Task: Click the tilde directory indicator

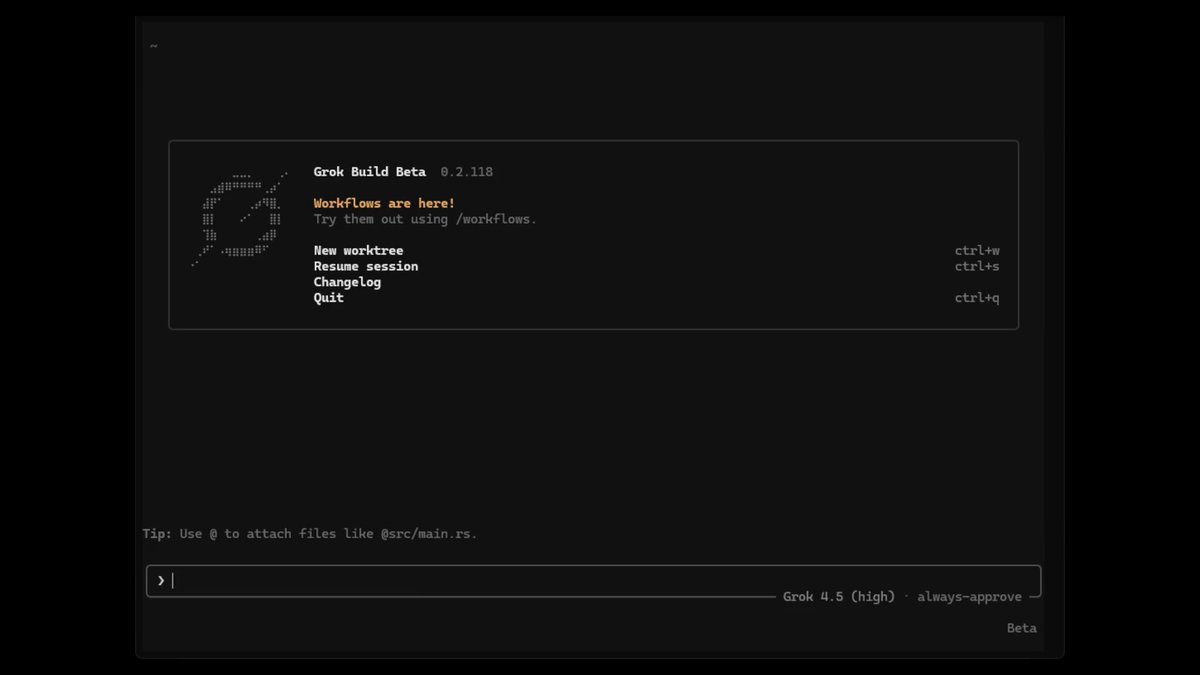Action: (x=154, y=45)
